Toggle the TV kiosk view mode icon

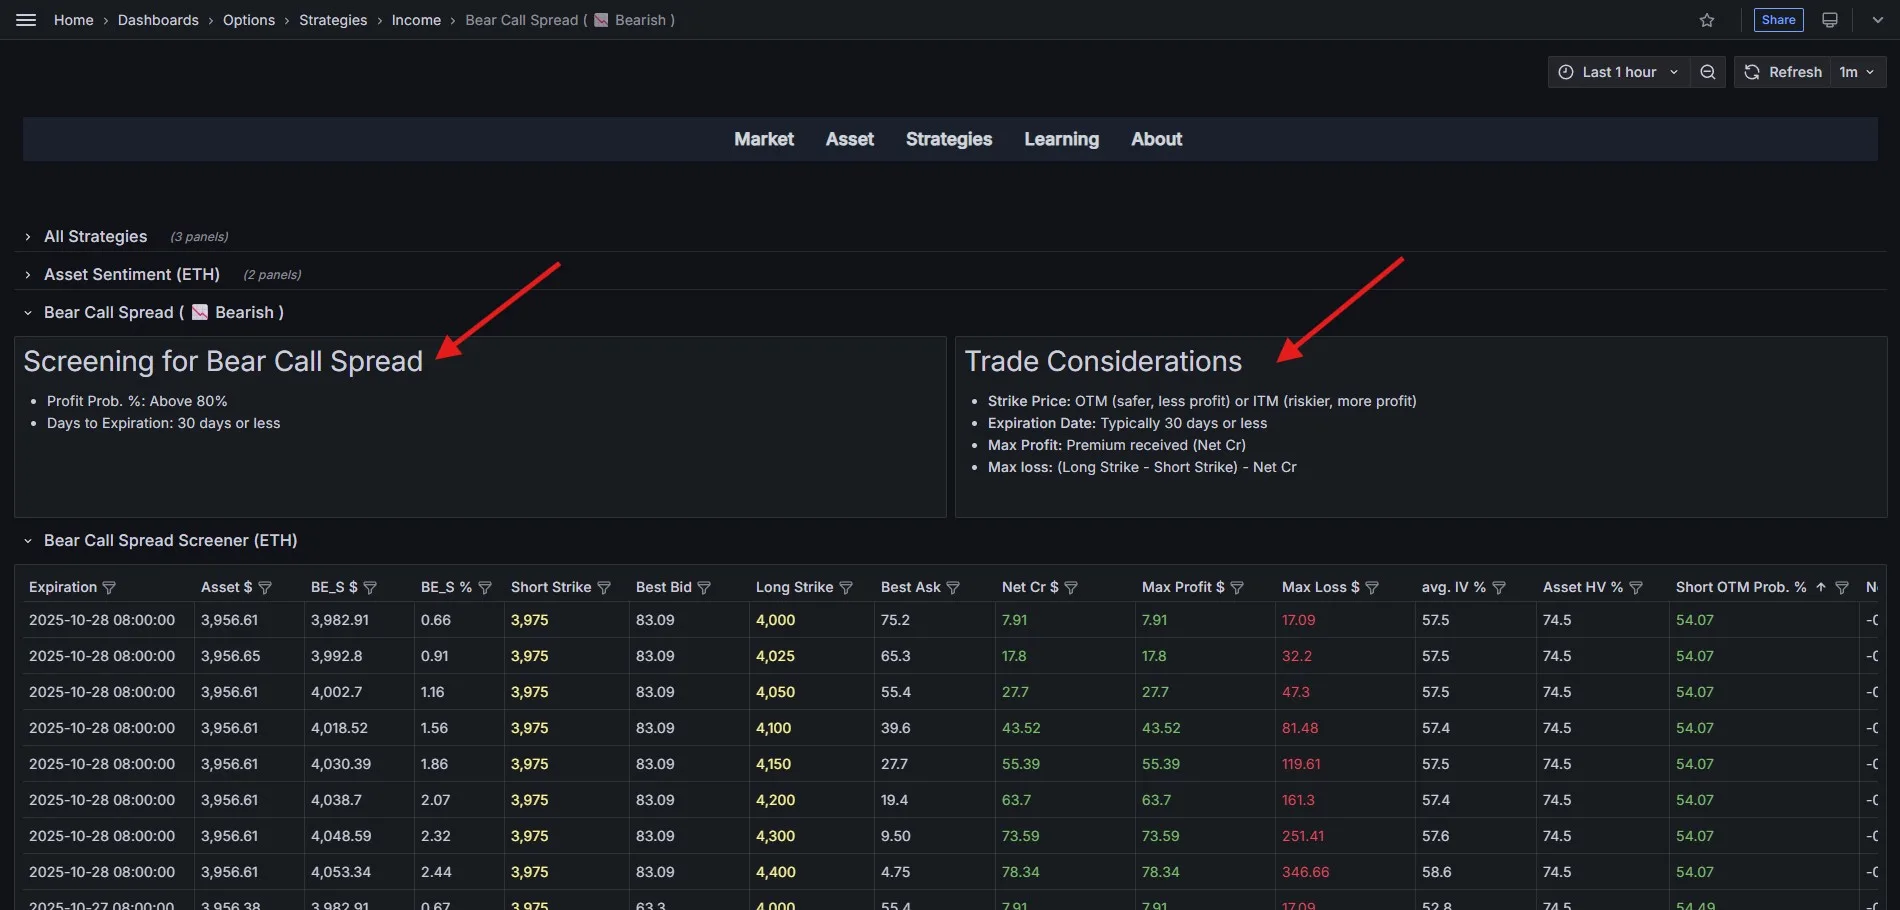(x=1830, y=20)
